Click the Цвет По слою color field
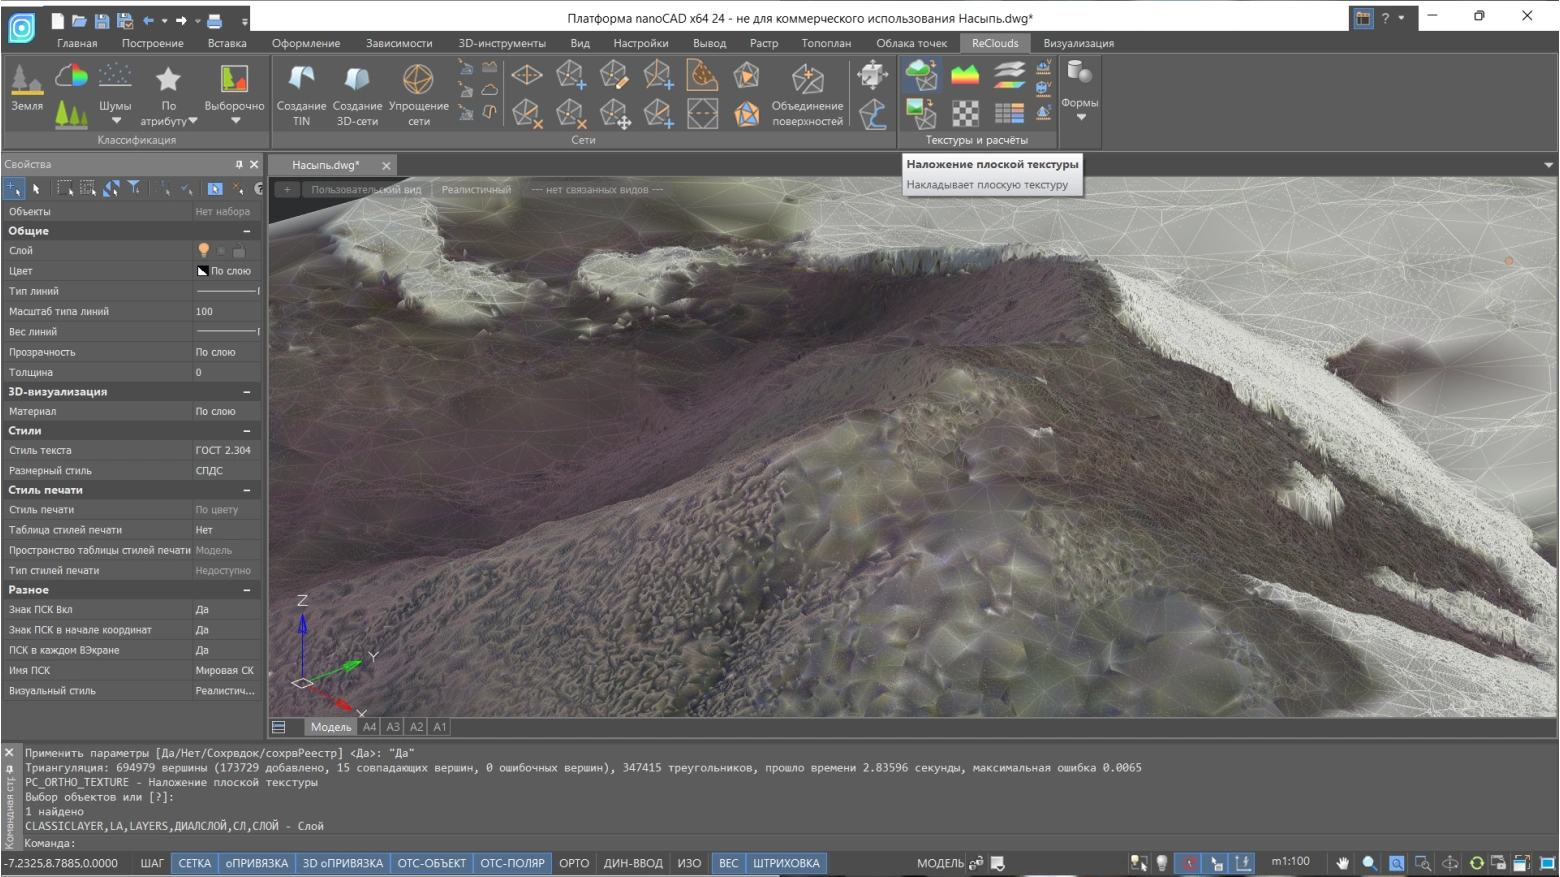The height and width of the screenshot is (877, 1560). tap(226, 271)
